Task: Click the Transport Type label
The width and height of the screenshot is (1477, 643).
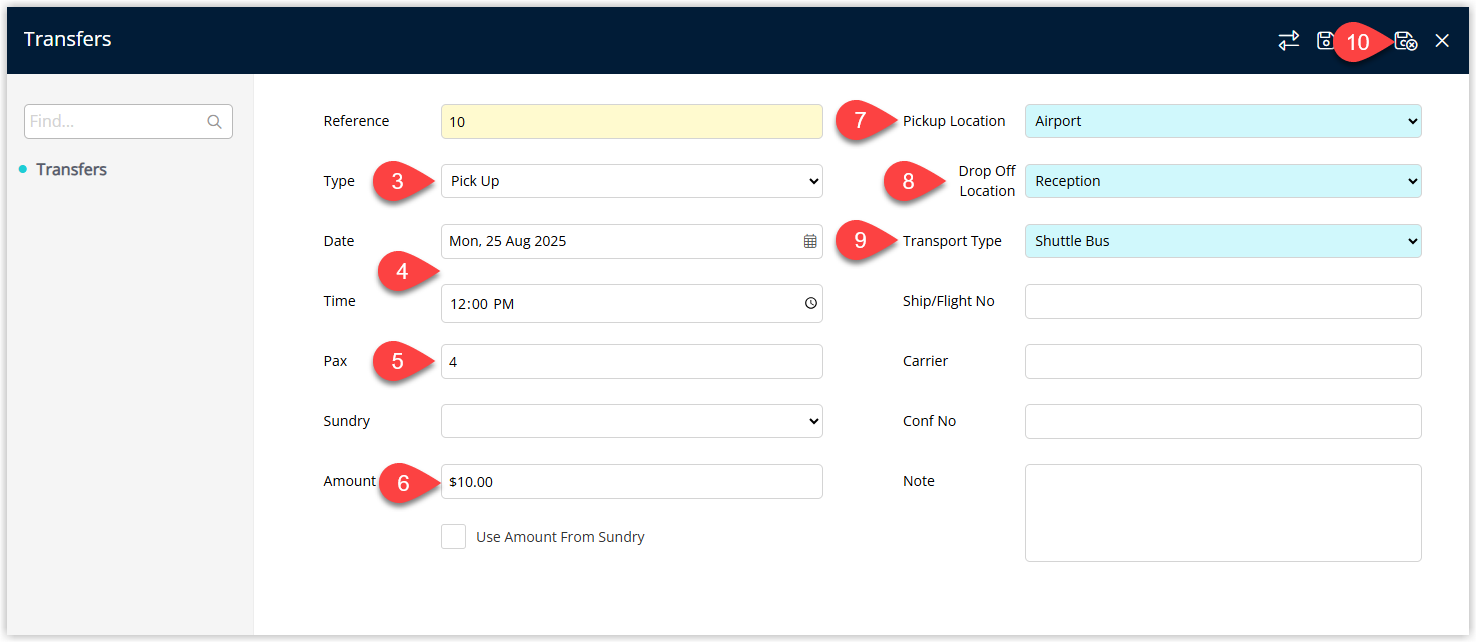Action: 952,241
